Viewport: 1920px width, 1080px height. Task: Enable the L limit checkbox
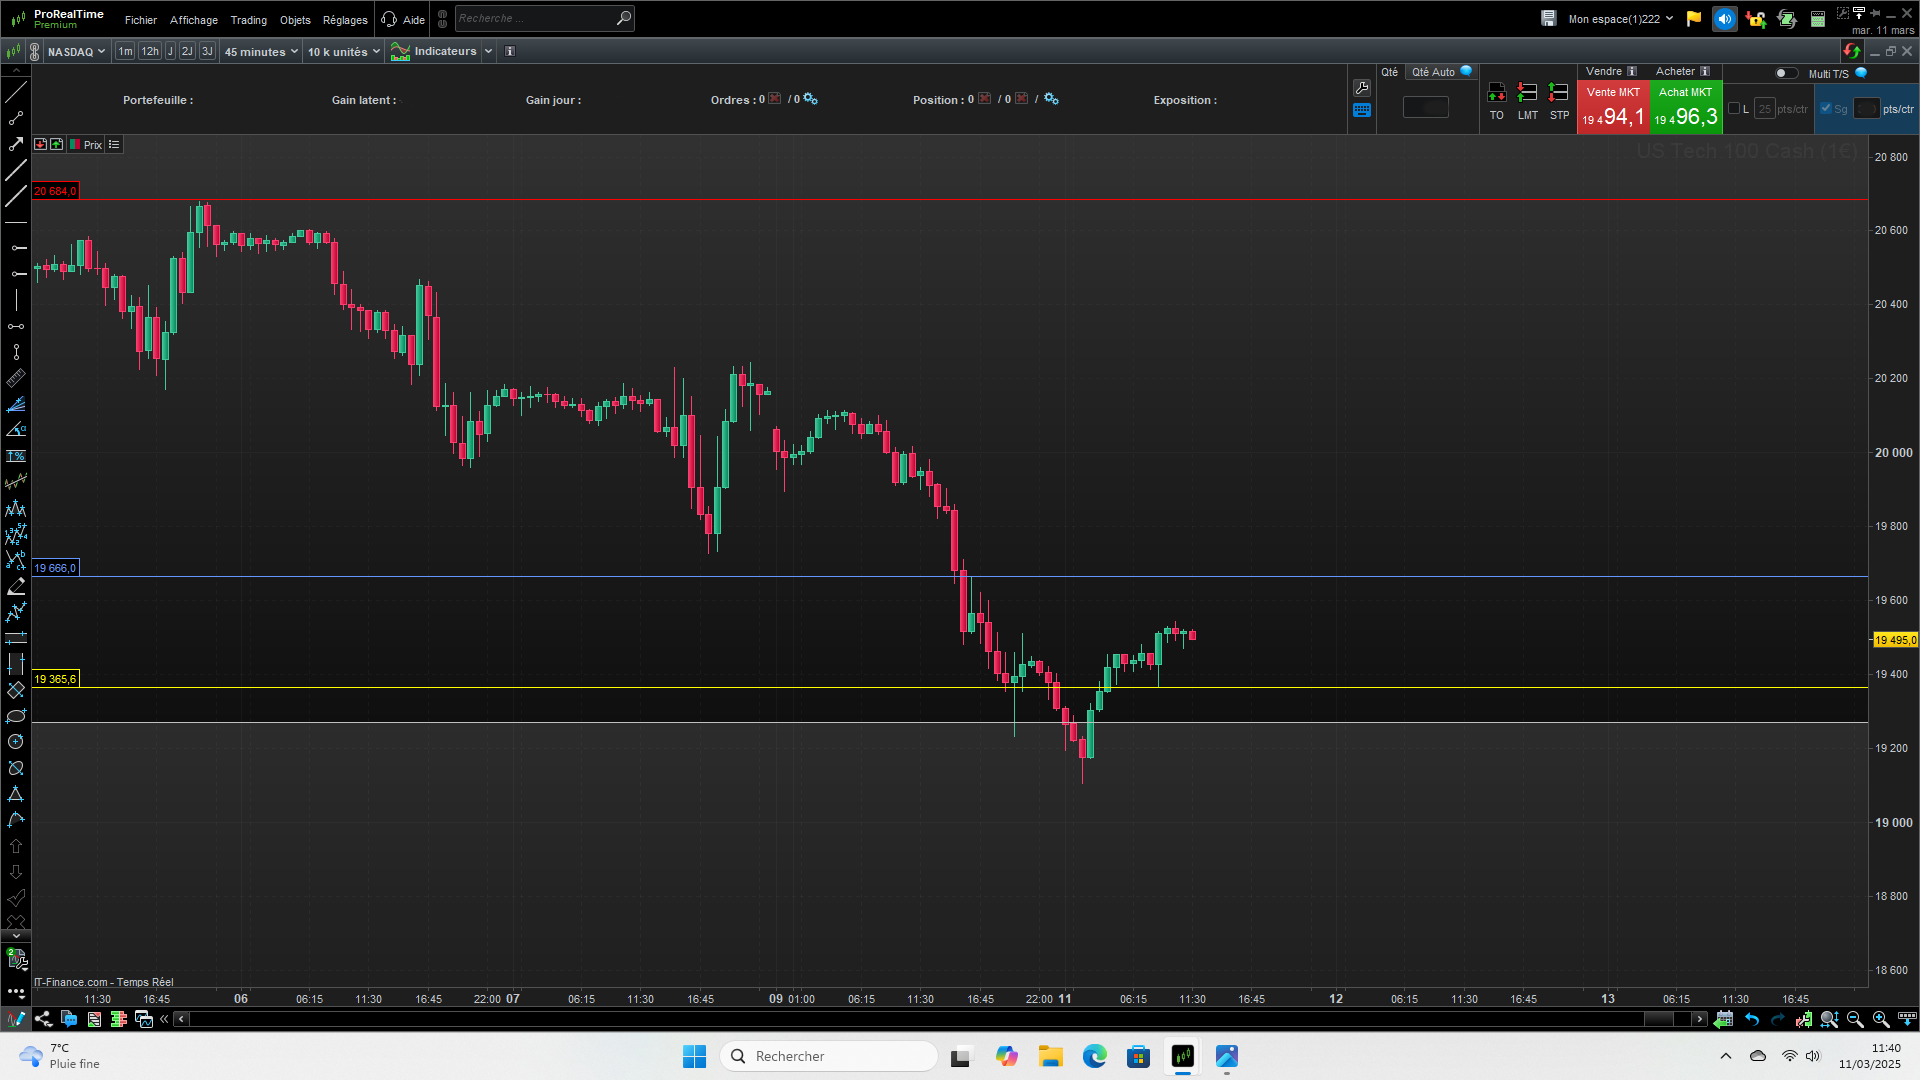click(x=1734, y=109)
